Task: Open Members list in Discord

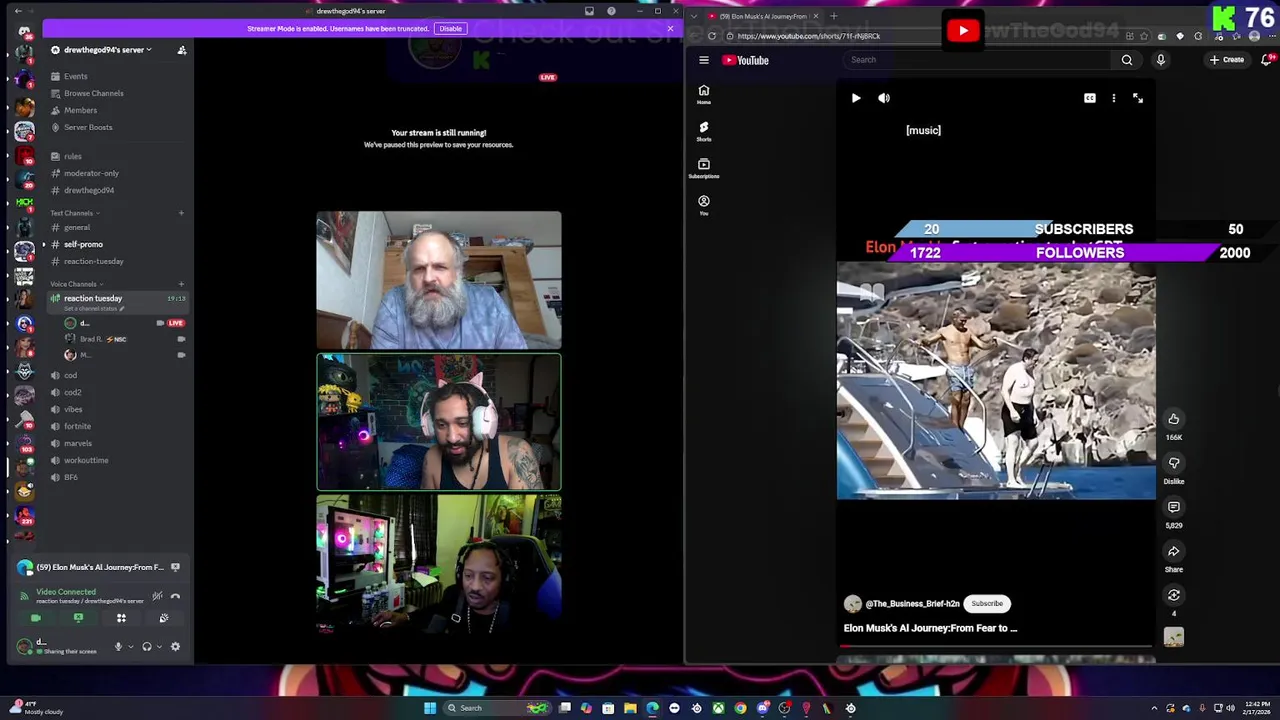Action: [80, 110]
